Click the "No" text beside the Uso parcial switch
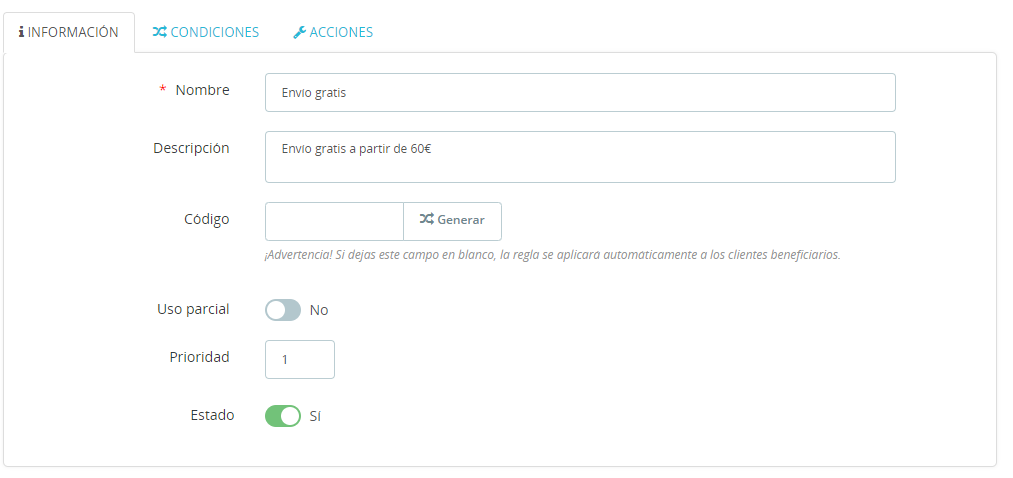 point(319,310)
